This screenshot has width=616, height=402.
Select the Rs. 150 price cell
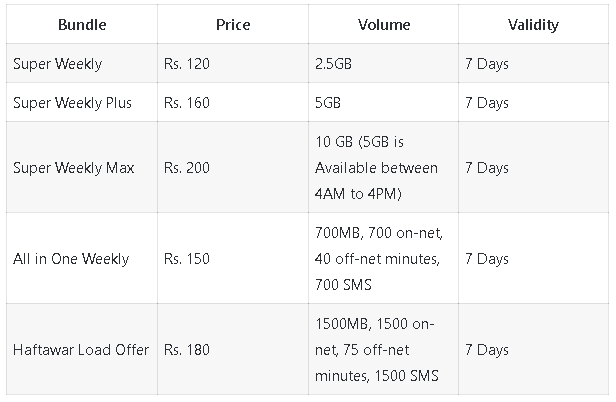(x=187, y=259)
